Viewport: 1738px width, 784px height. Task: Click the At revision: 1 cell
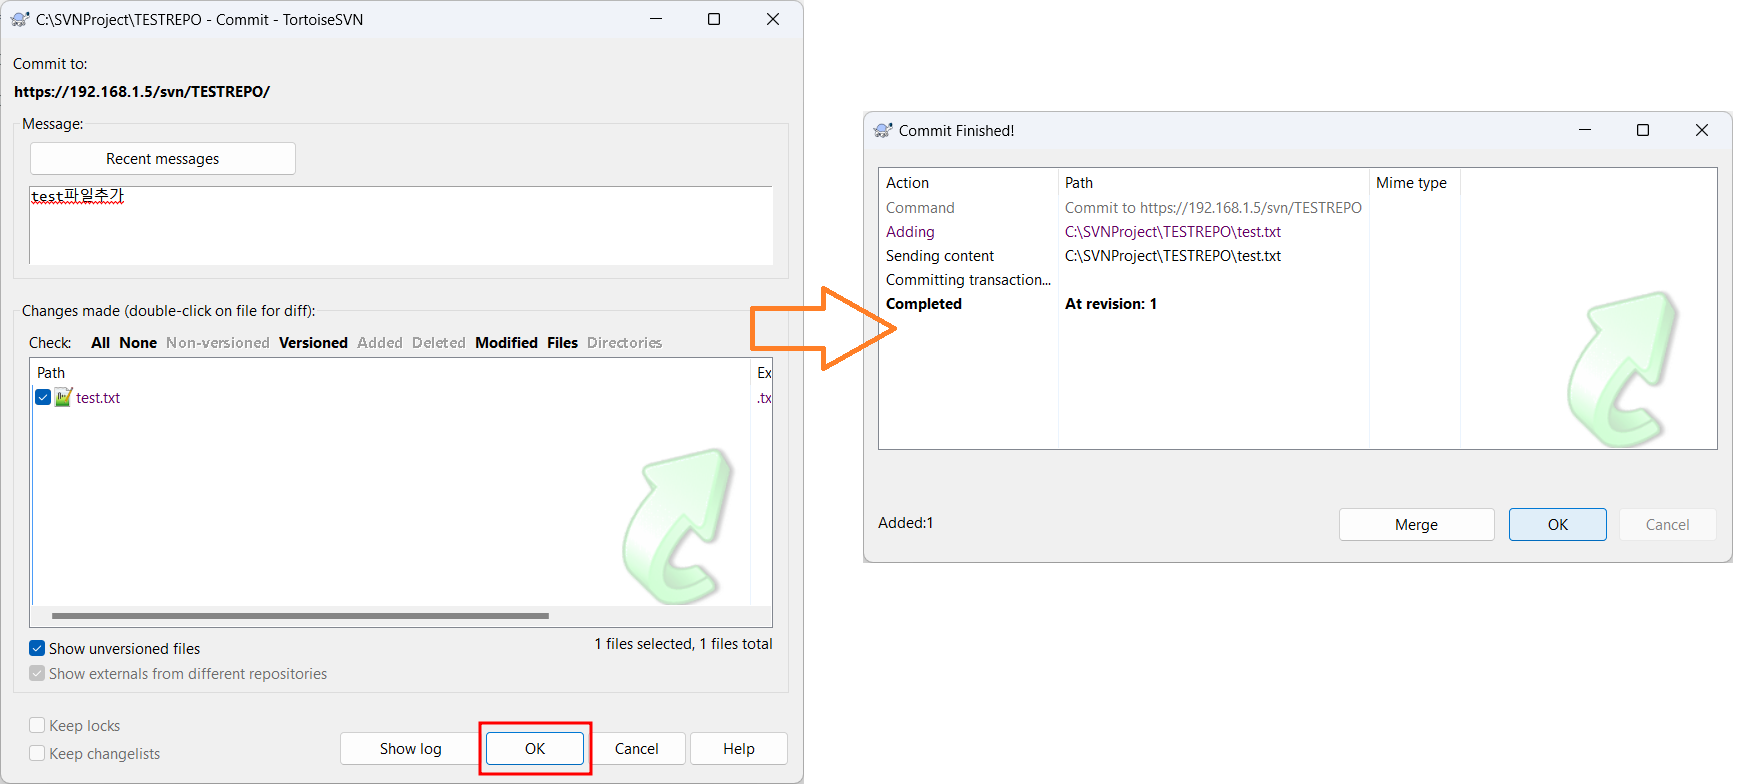click(1111, 303)
